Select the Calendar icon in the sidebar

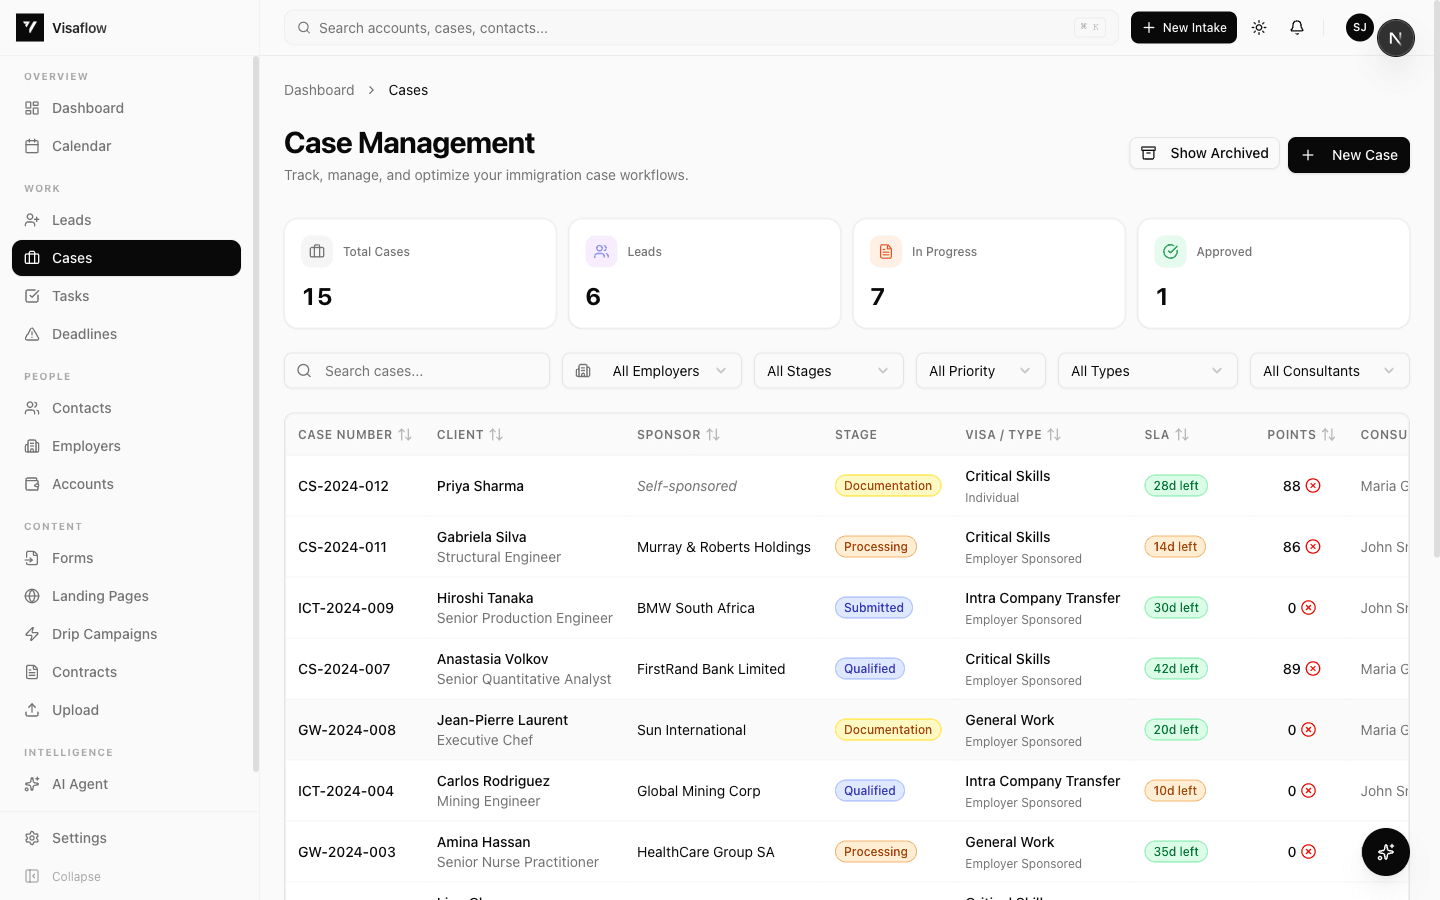[34, 145]
